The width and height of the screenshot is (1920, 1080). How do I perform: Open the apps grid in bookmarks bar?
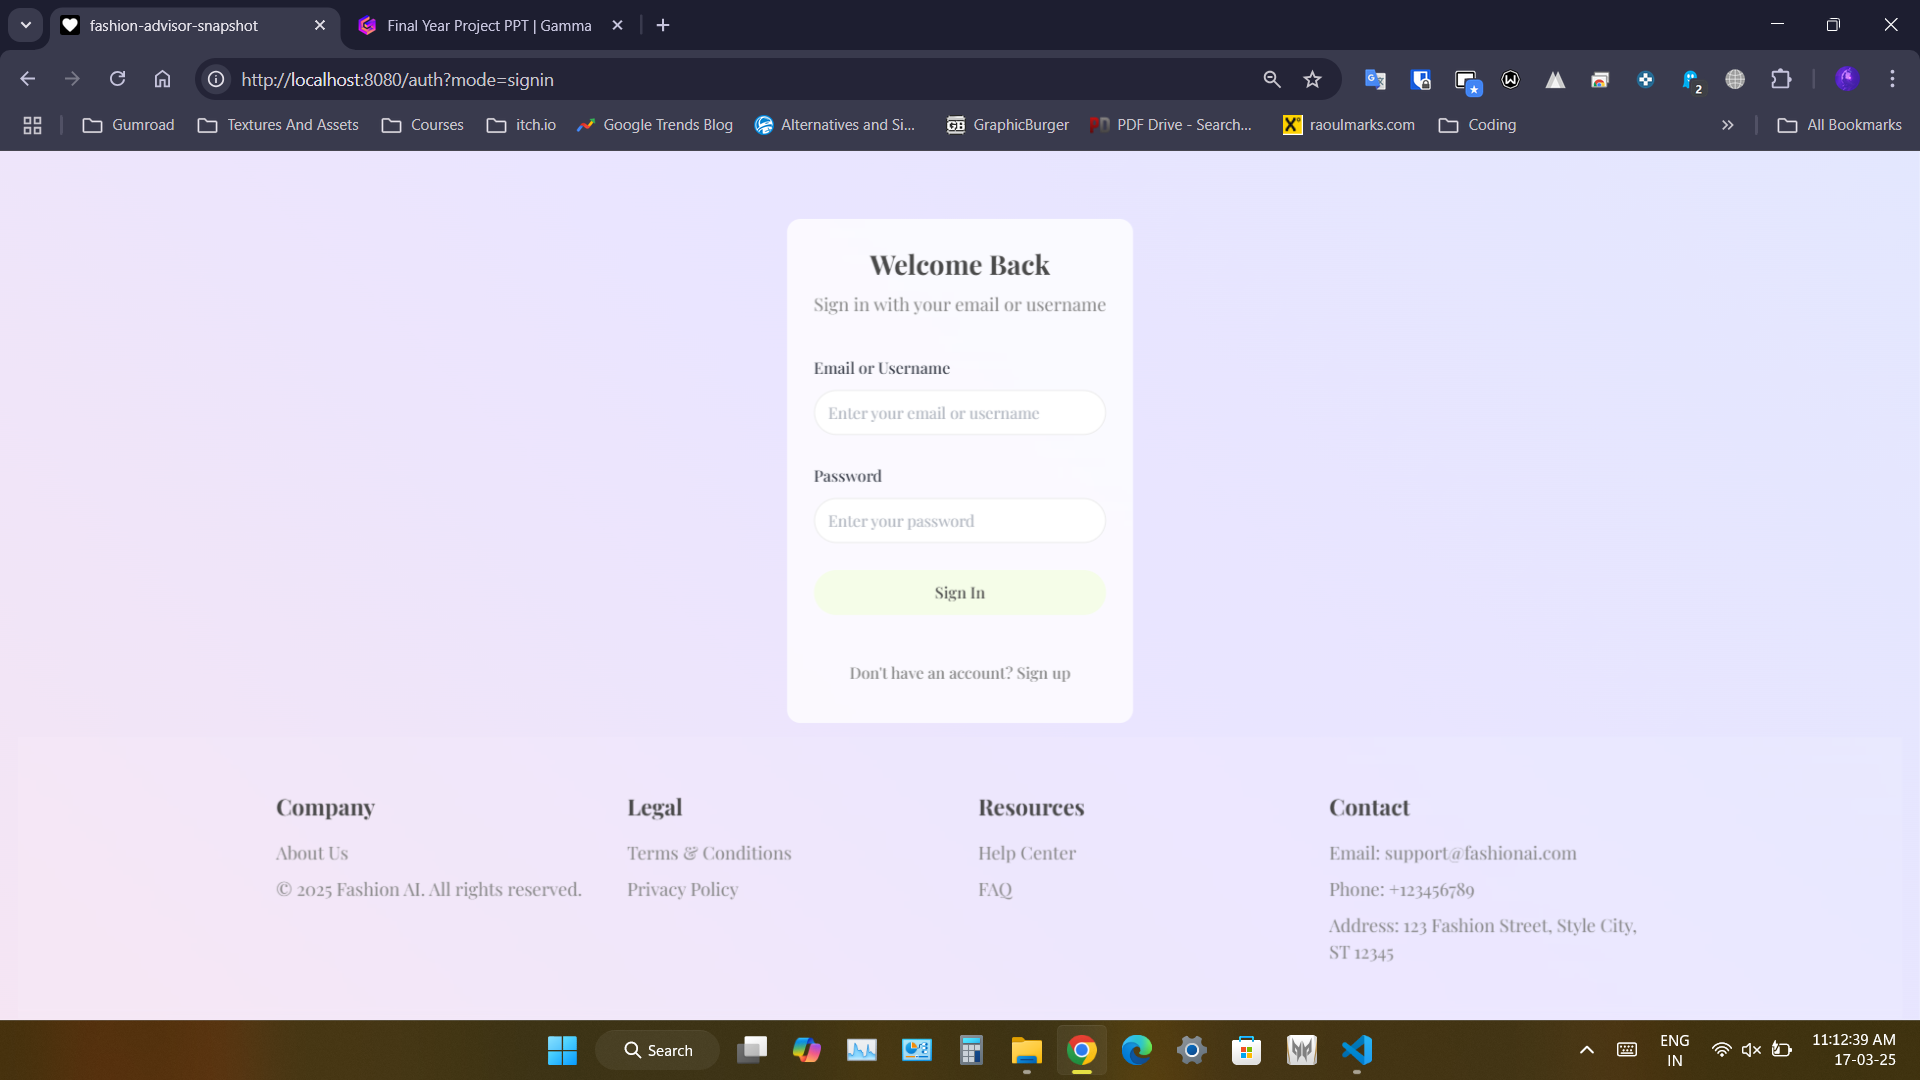pos(32,125)
